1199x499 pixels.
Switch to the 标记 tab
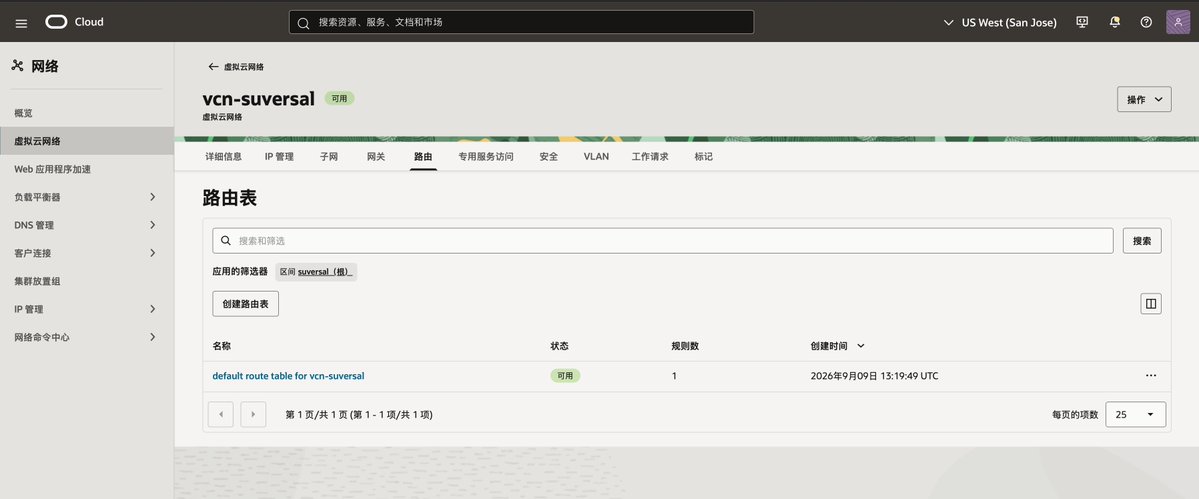703,157
